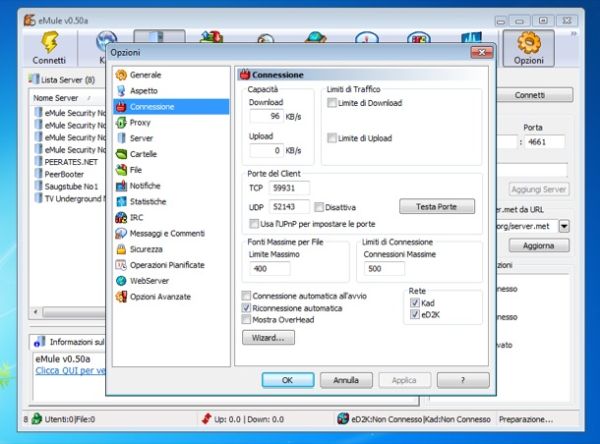Open Cartelle settings category

[x=143, y=154]
